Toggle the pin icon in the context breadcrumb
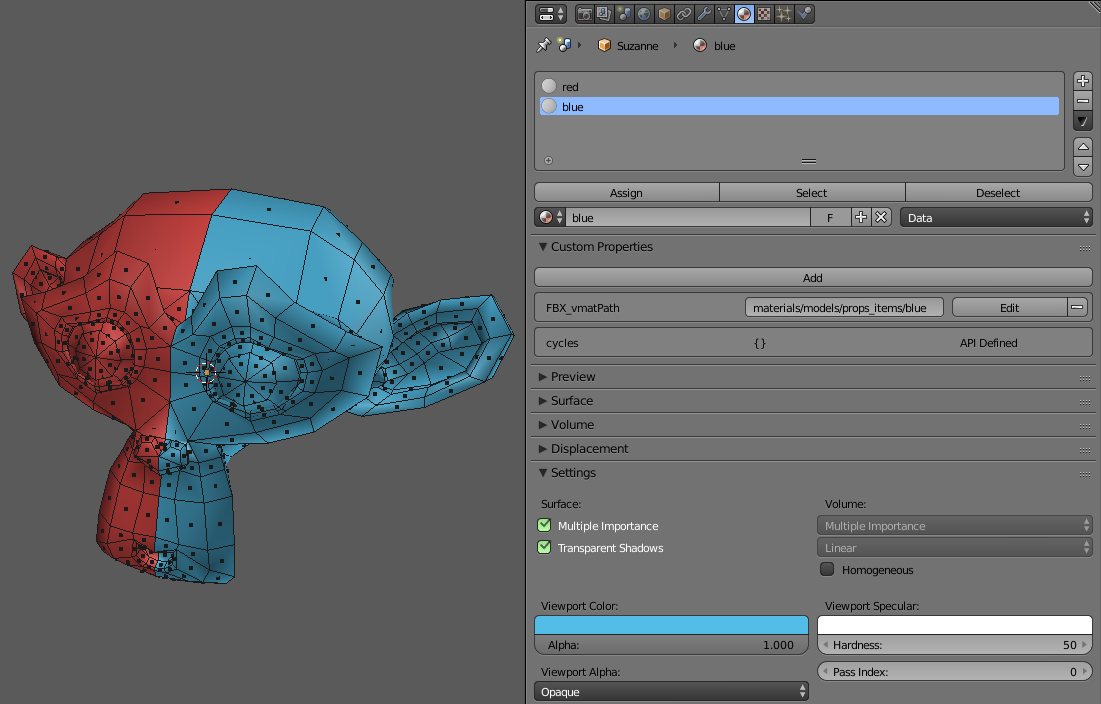Screen dimensions: 1101x704 (x=543, y=46)
